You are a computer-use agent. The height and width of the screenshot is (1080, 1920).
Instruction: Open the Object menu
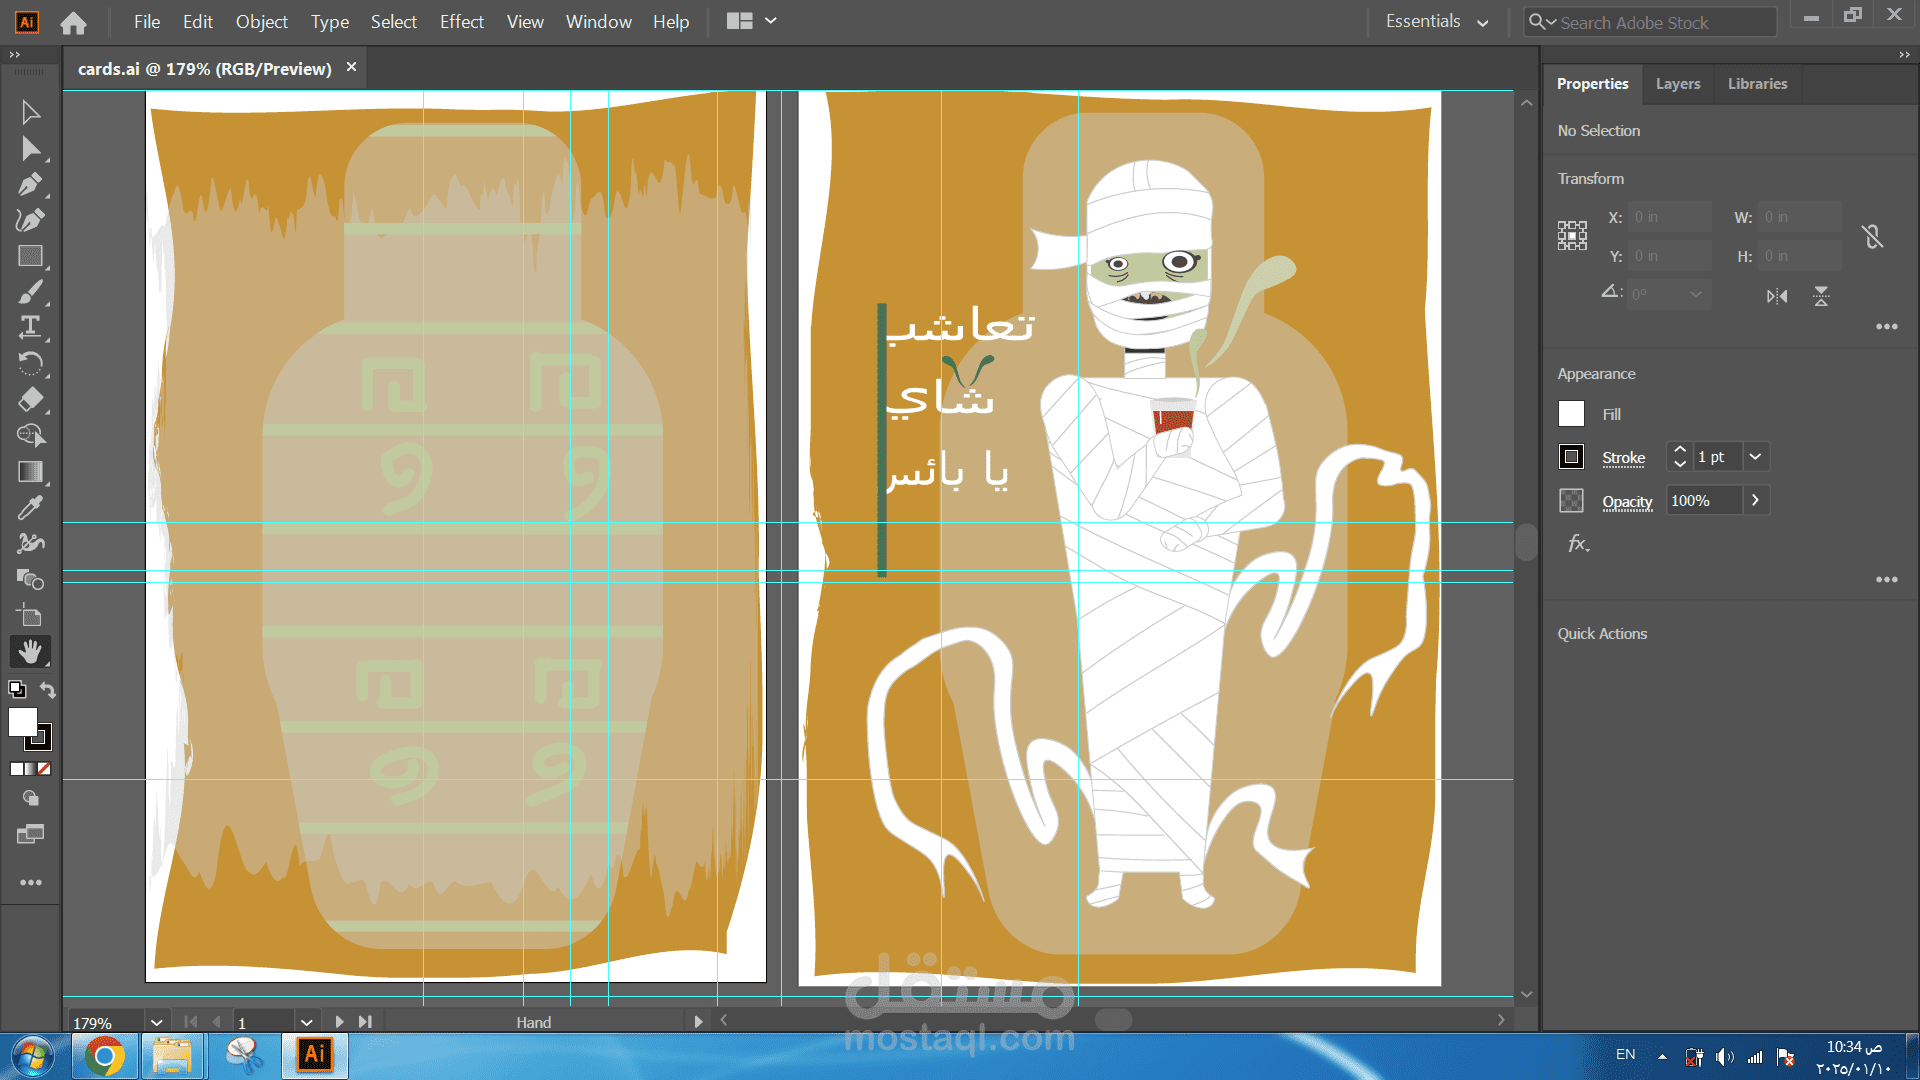pyautogui.click(x=262, y=21)
